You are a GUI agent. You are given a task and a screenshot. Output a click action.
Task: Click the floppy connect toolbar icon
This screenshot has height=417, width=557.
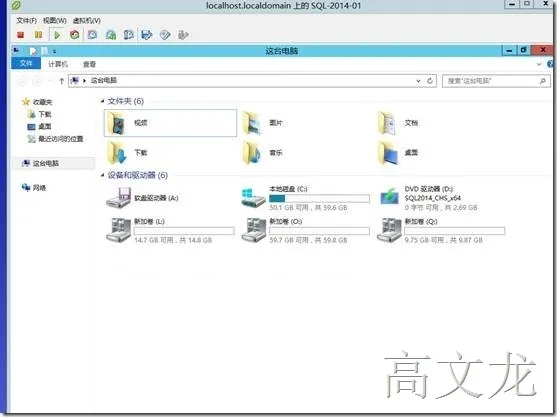tap(147, 34)
